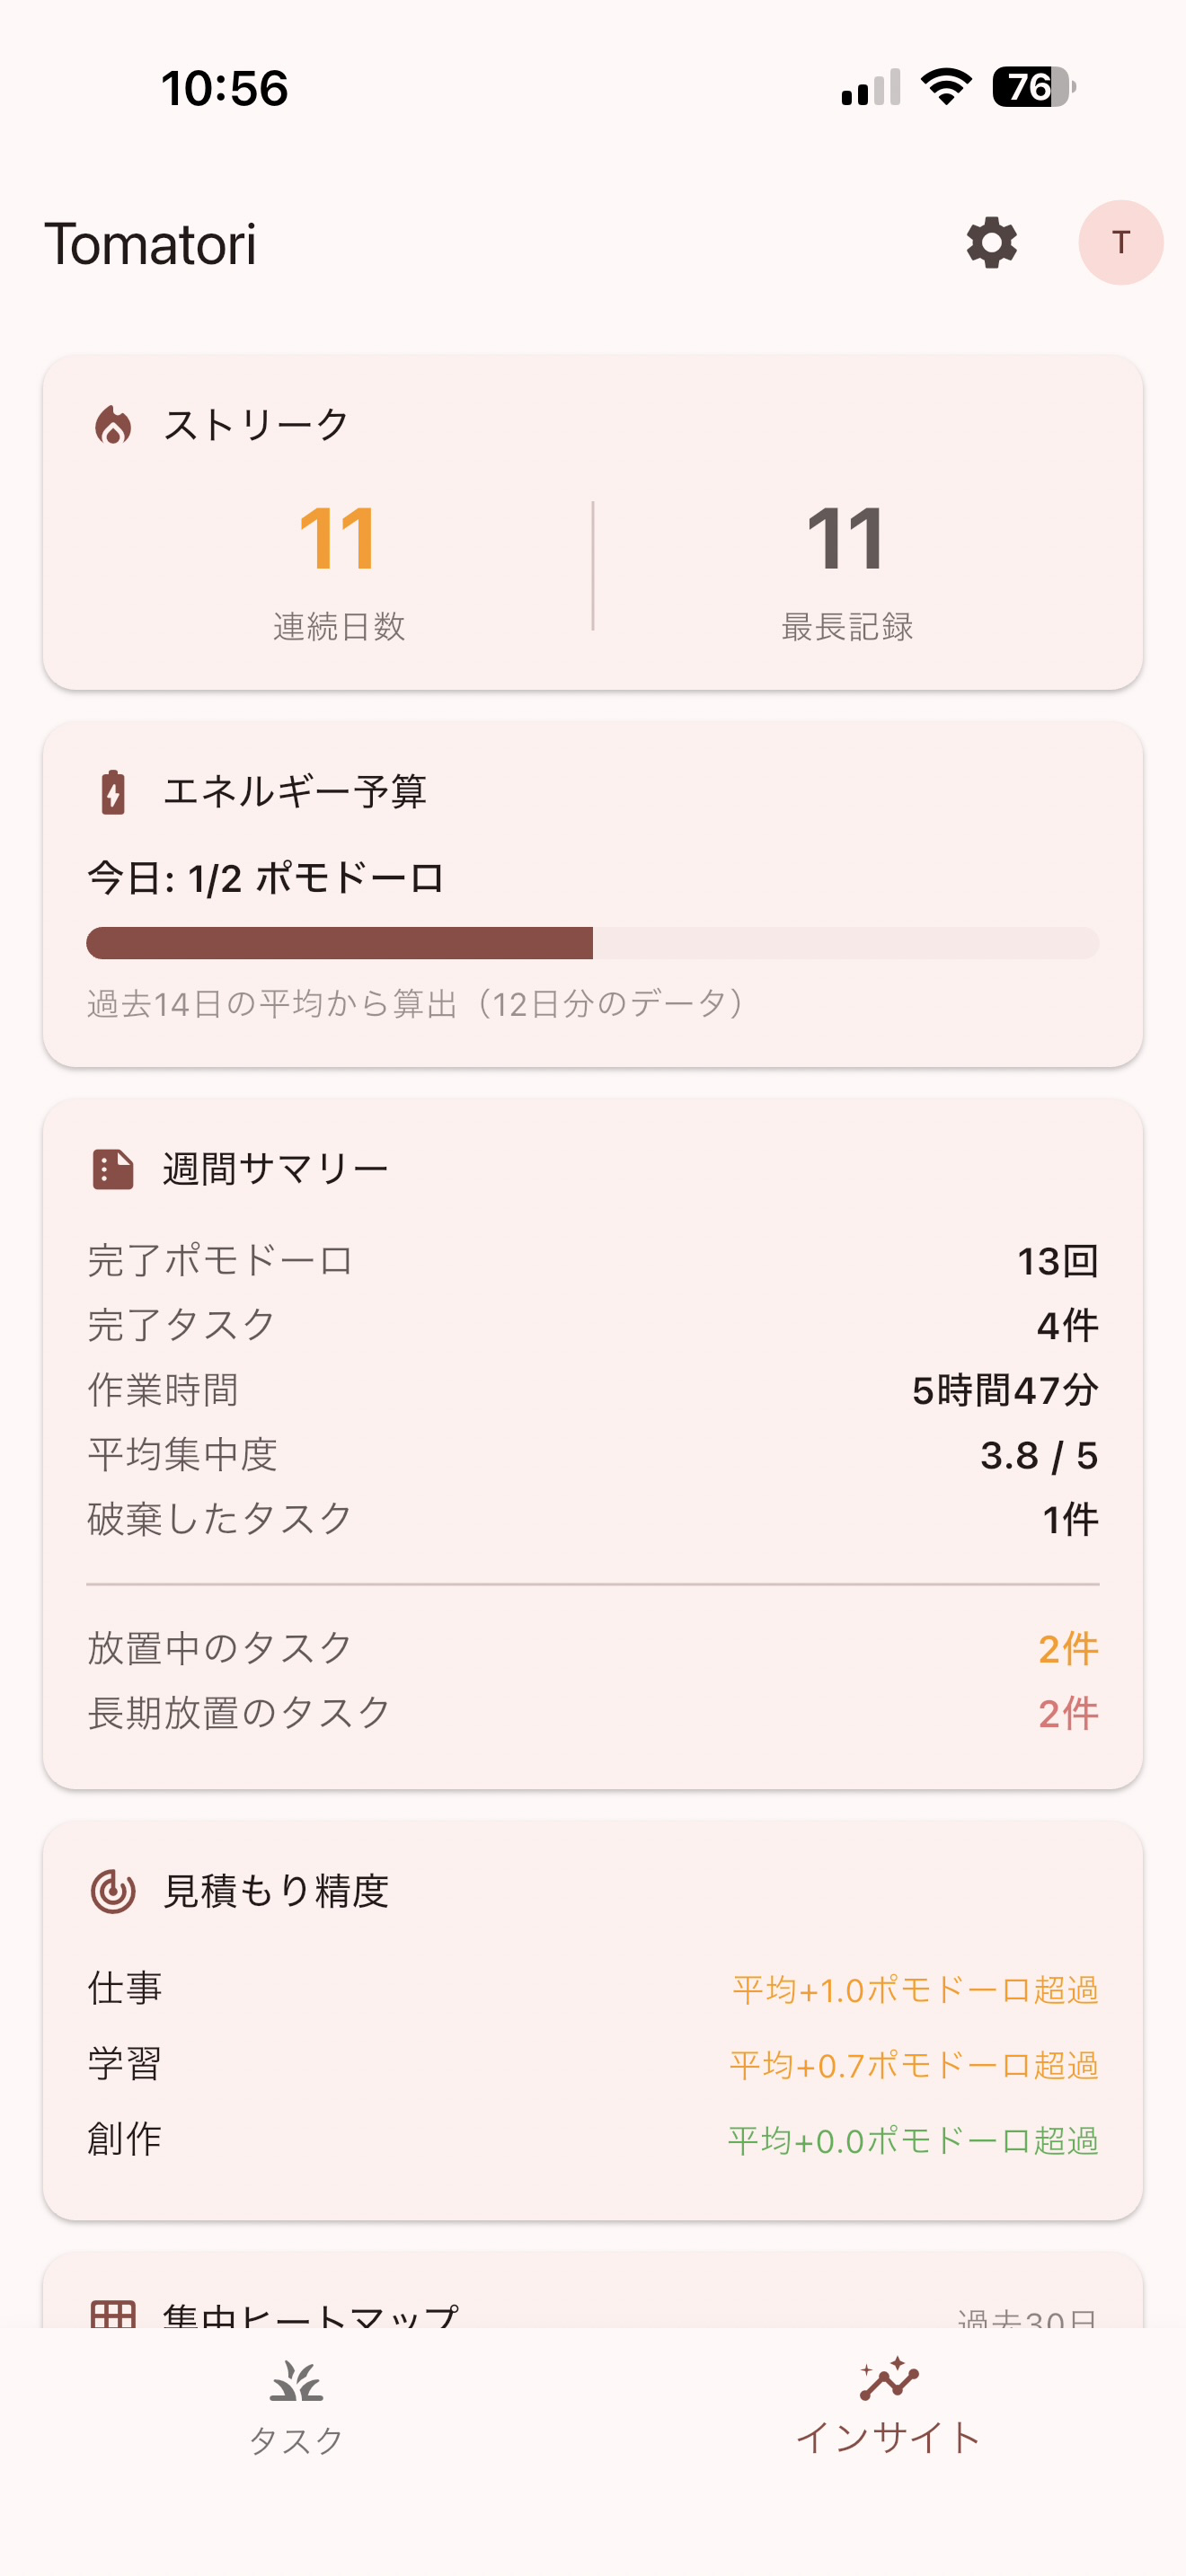Select the 最長記録 best streak number
1186x2576 pixels.
(x=846, y=538)
